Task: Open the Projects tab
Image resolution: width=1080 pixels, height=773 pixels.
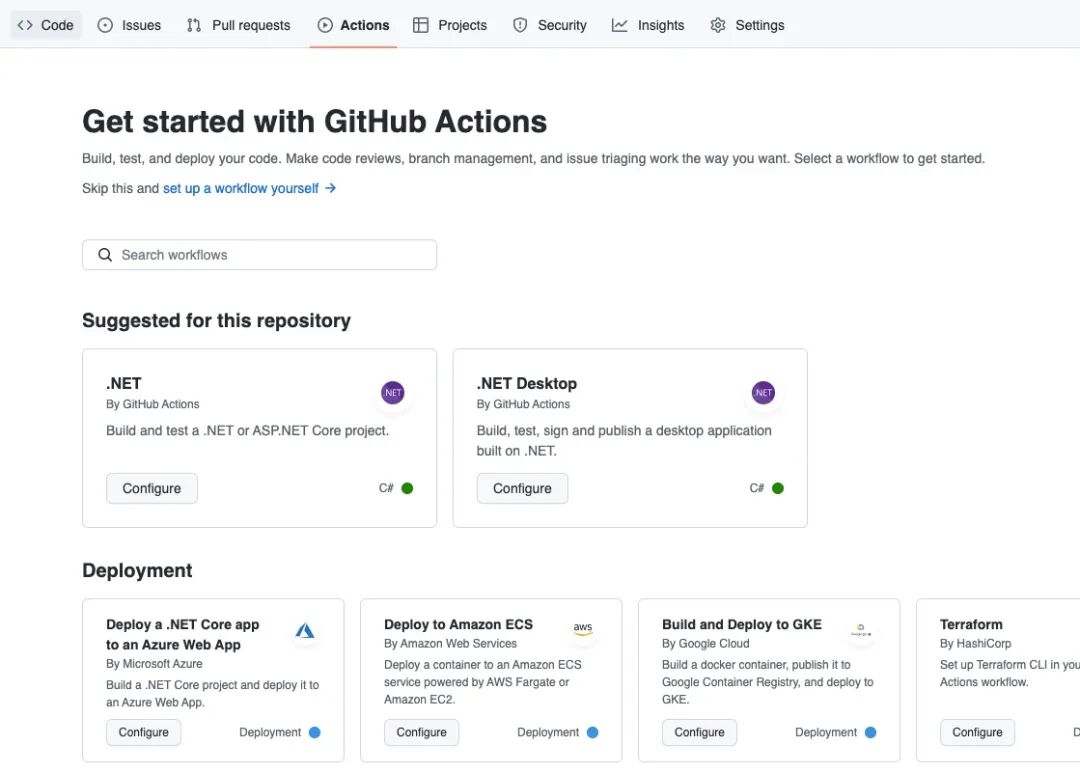Action: point(450,25)
